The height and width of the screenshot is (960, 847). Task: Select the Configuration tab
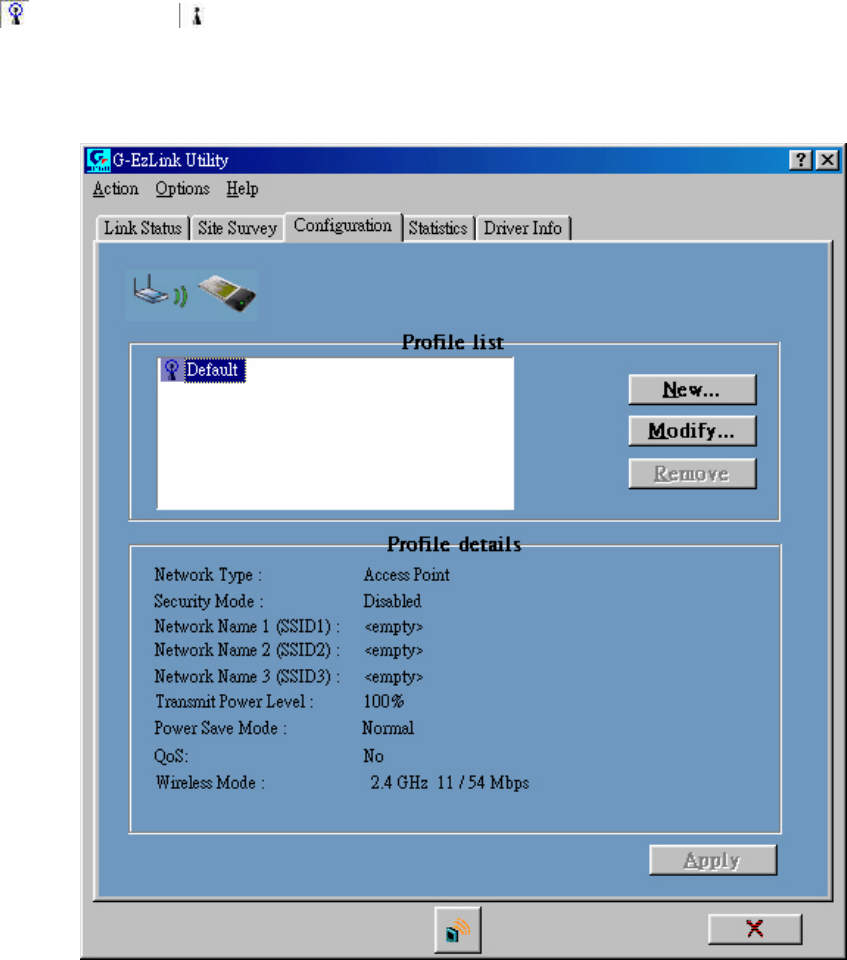pos(343,226)
